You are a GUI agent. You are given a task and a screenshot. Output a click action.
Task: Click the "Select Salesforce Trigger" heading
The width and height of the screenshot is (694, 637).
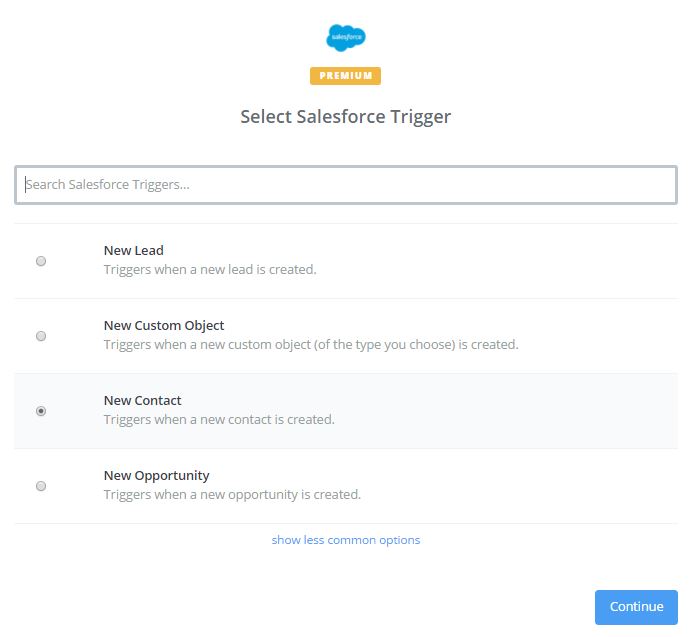tap(346, 117)
